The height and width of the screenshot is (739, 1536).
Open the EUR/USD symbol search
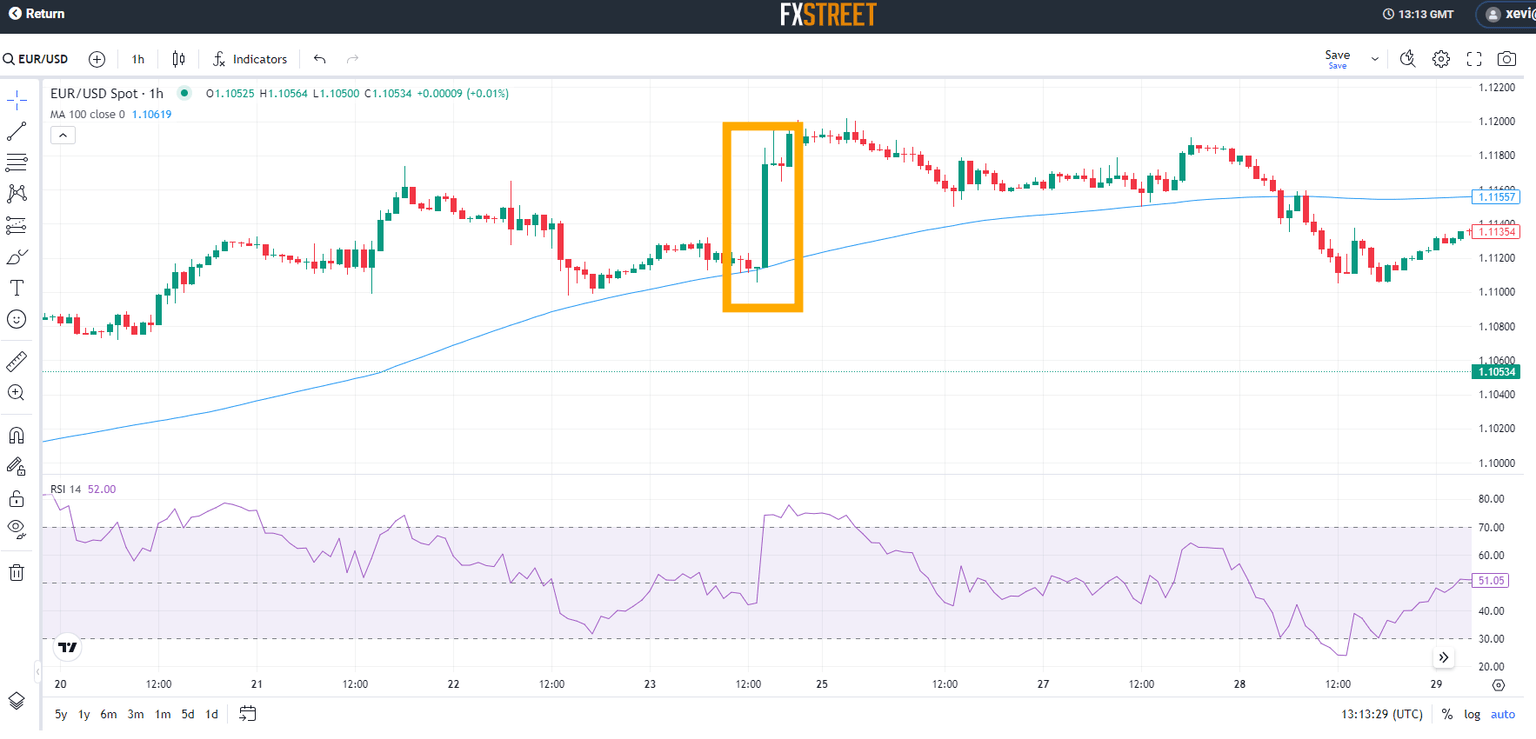tap(35, 59)
